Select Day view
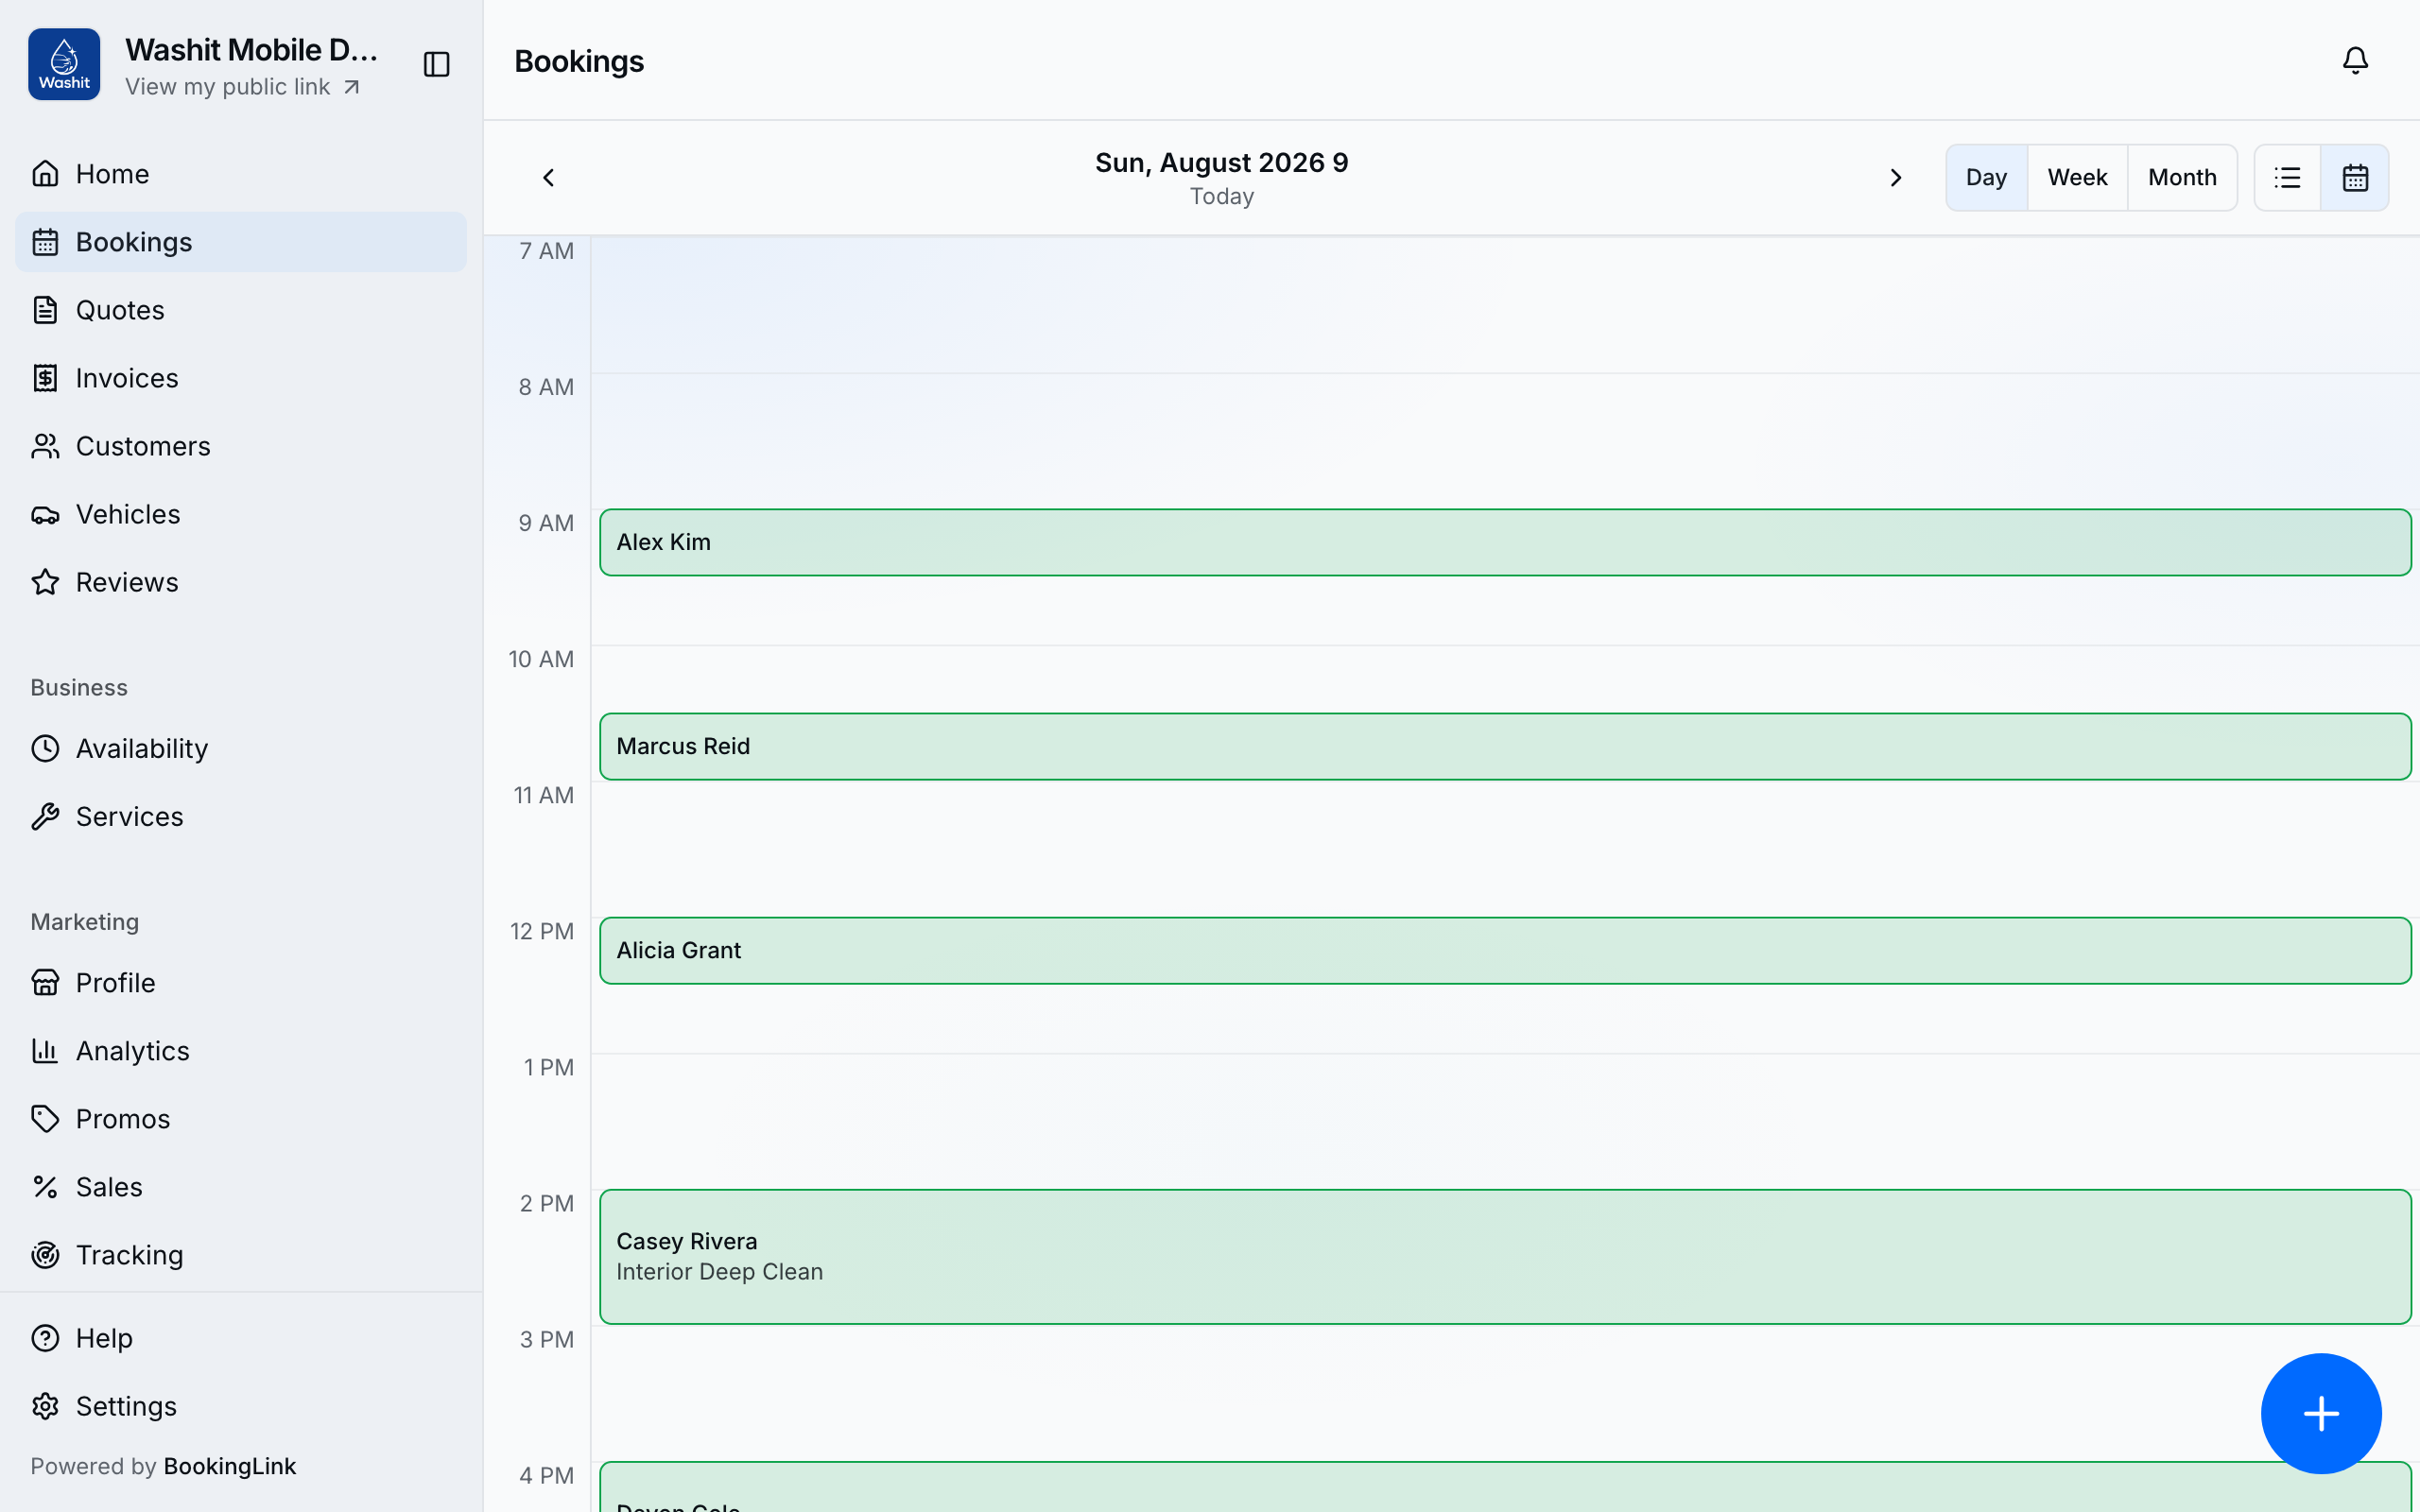 (1986, 178)
